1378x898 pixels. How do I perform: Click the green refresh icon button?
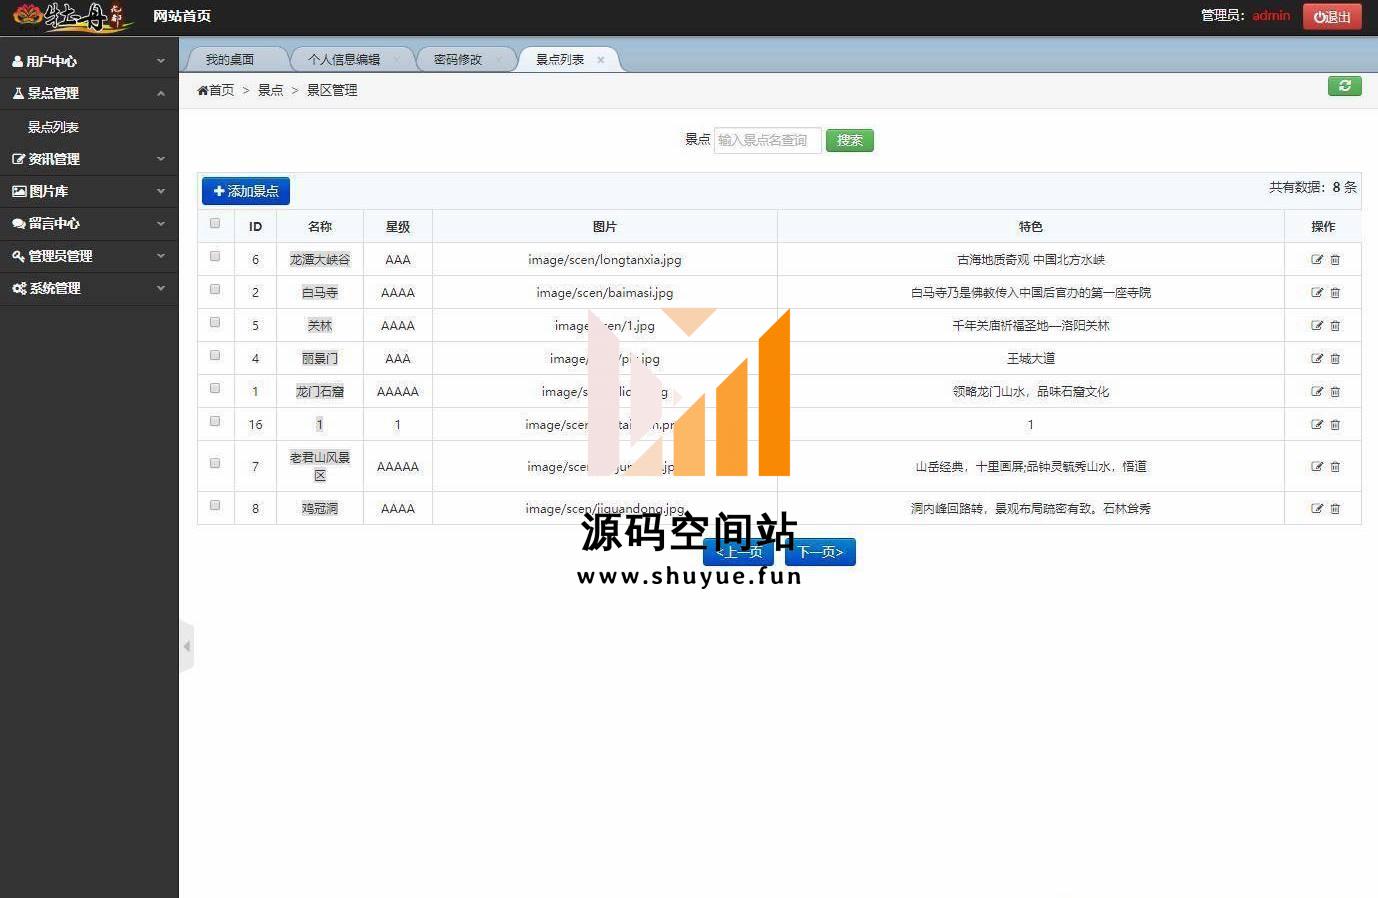(1344, 86)
